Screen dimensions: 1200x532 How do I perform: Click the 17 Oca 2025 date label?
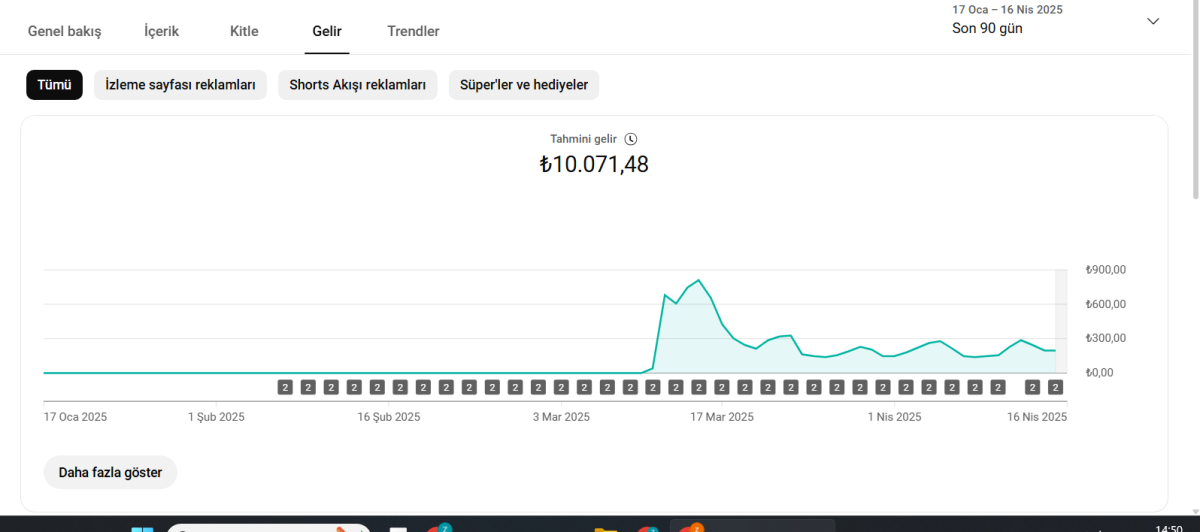(x=75, y=417)
